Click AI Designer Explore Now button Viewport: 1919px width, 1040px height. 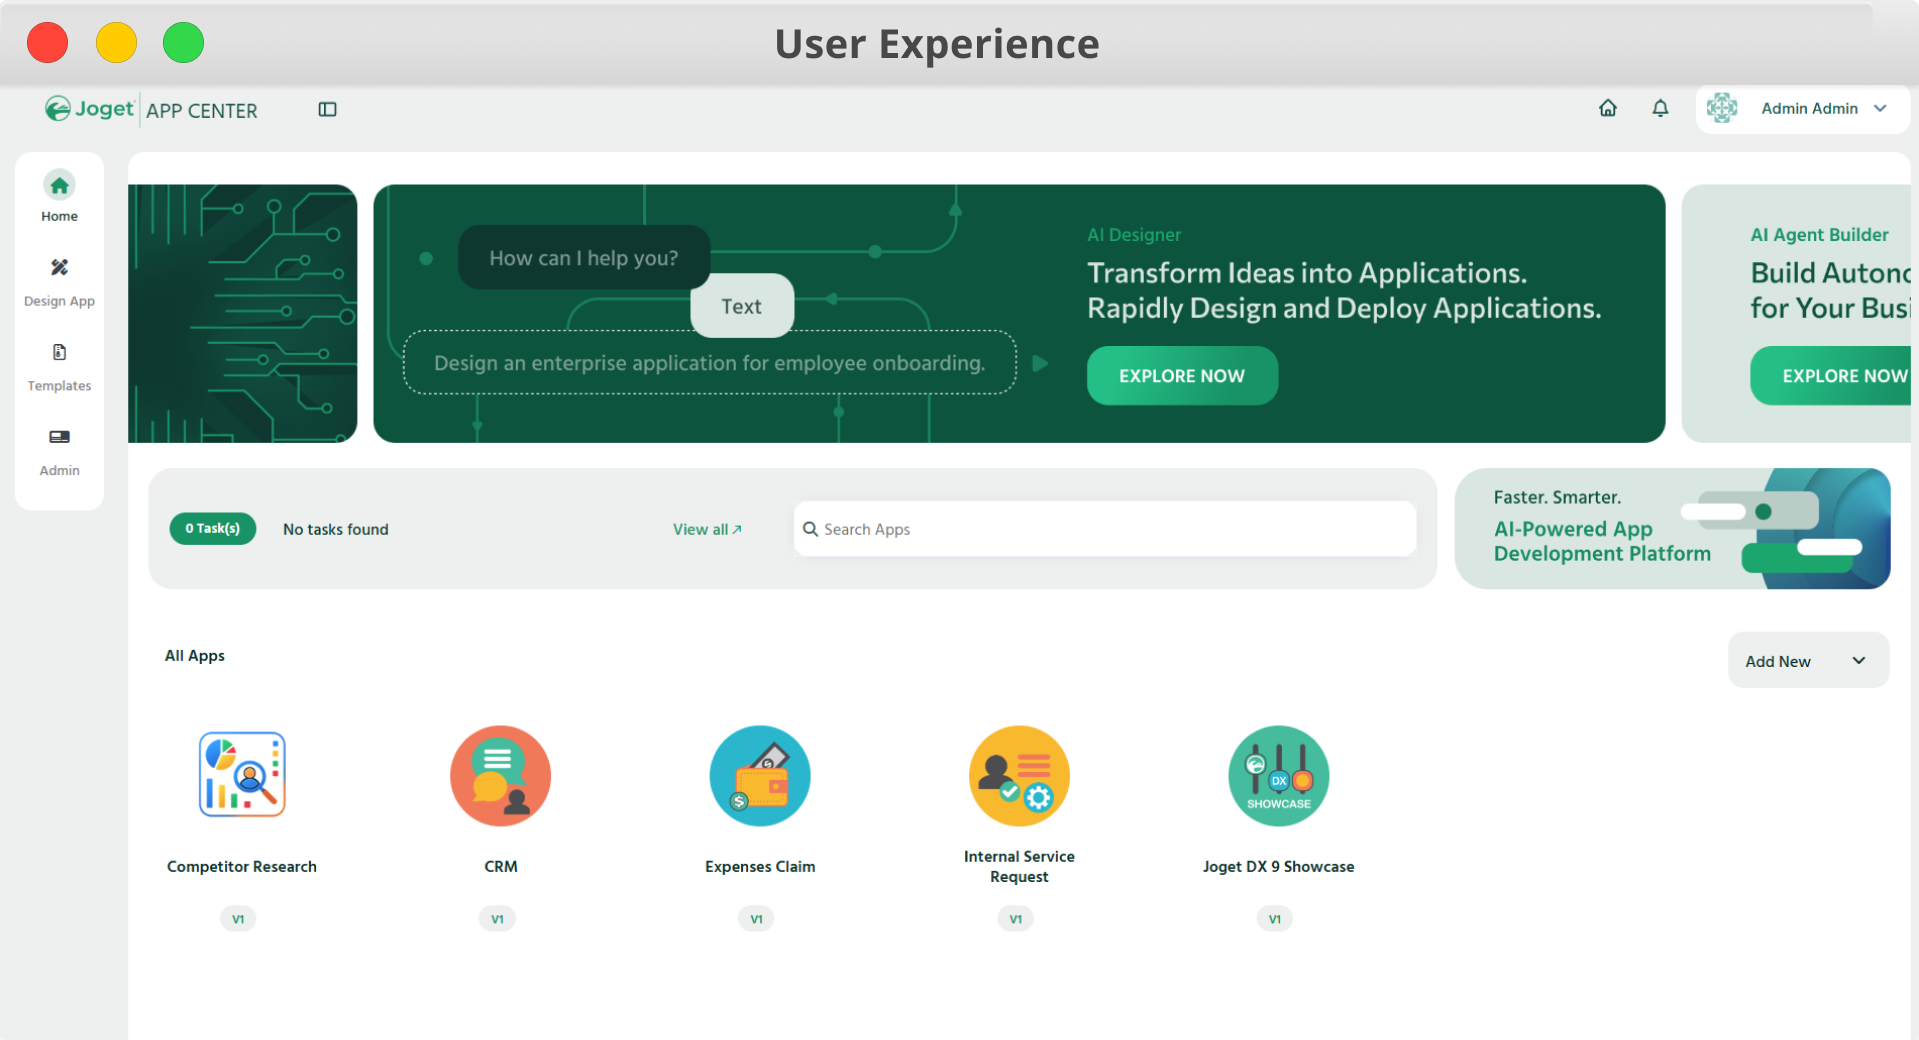[1181, 376]
